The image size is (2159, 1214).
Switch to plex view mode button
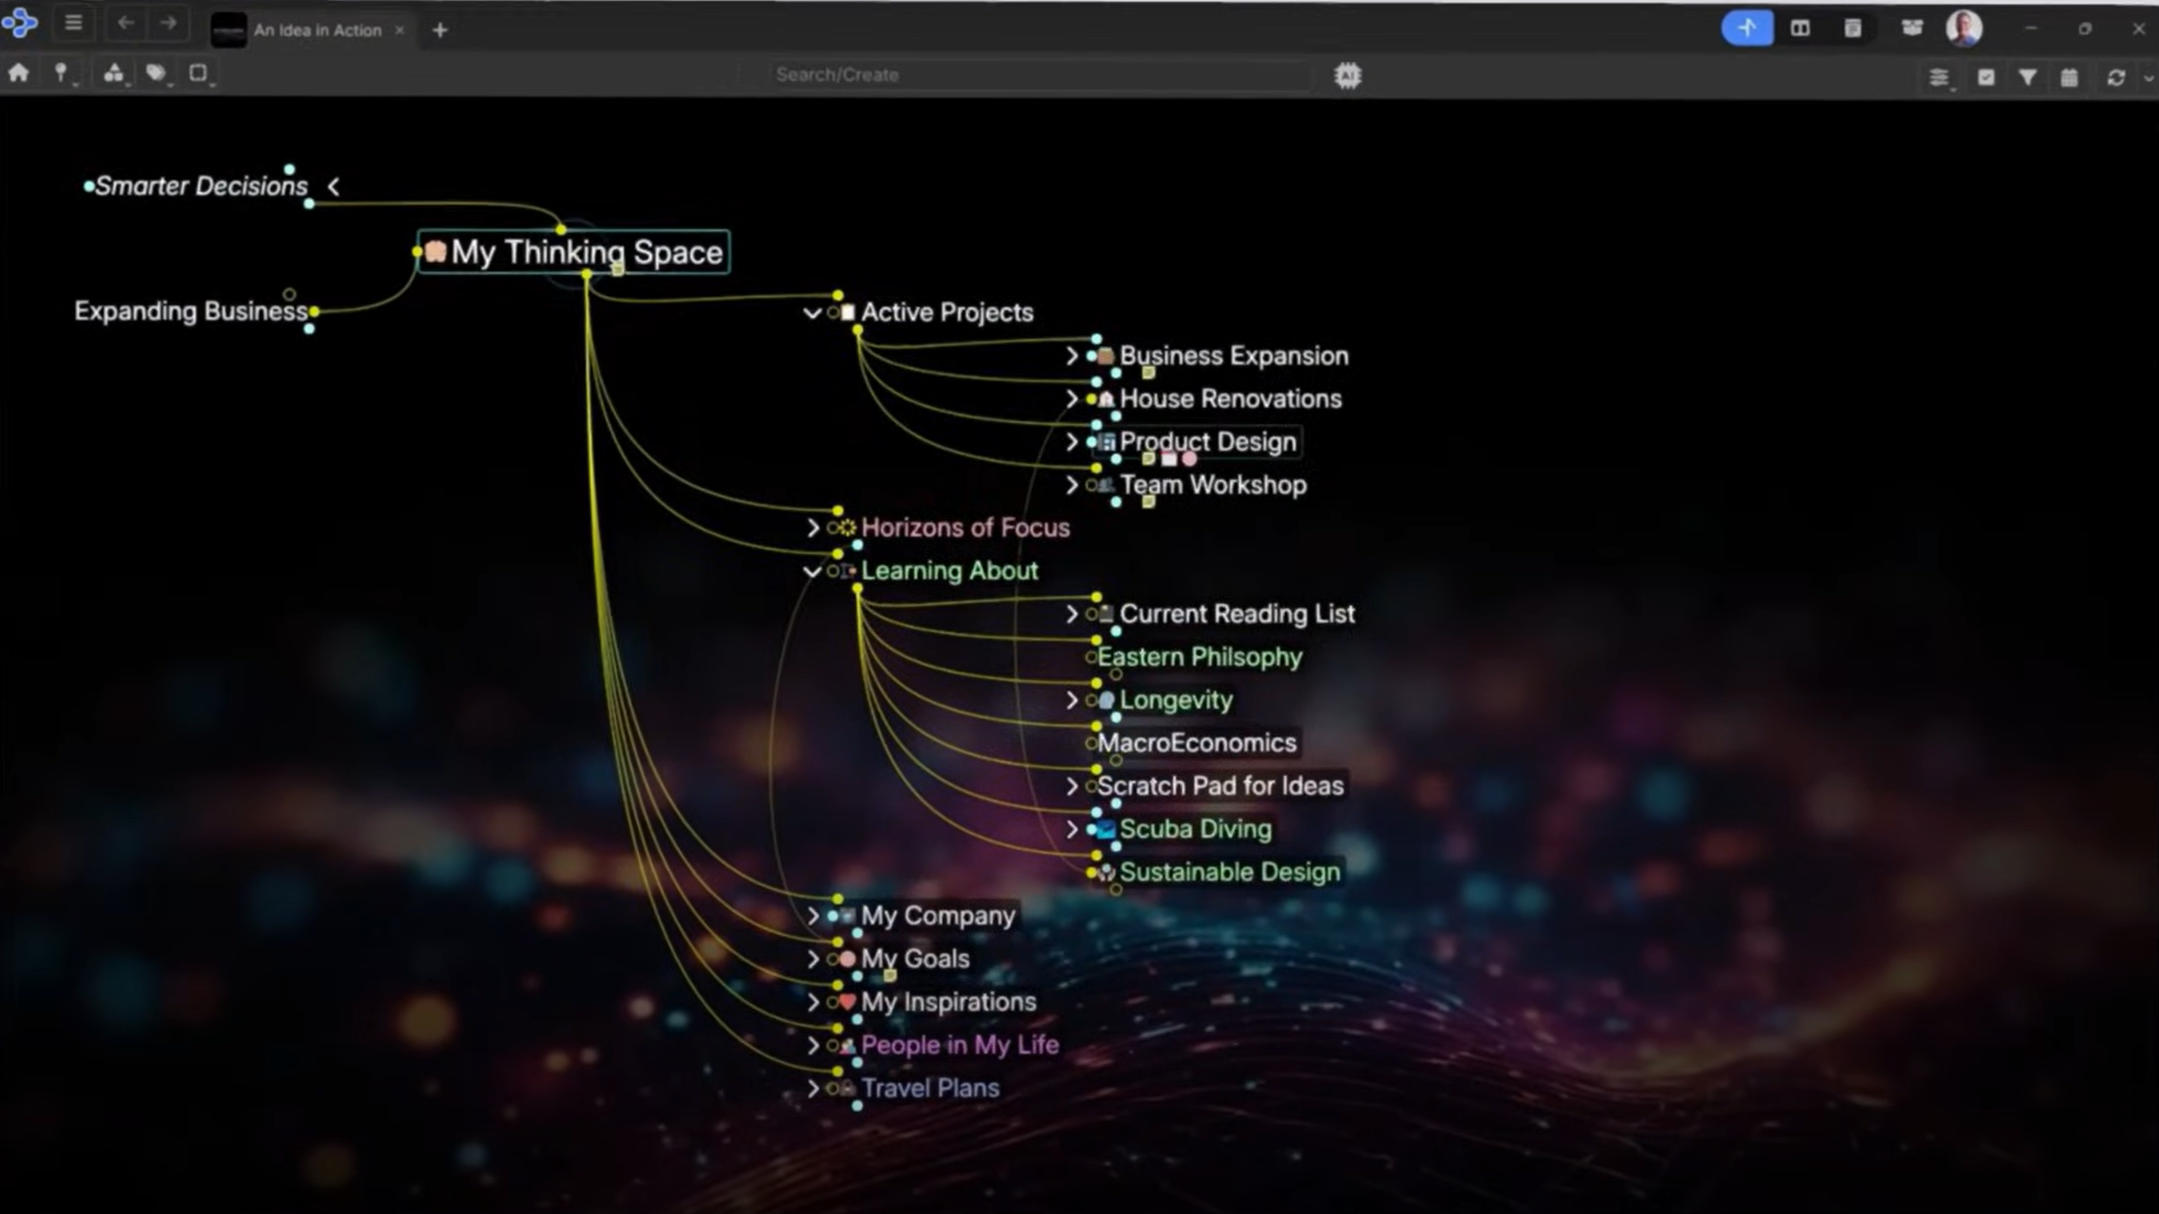(x=1746, y=28)
